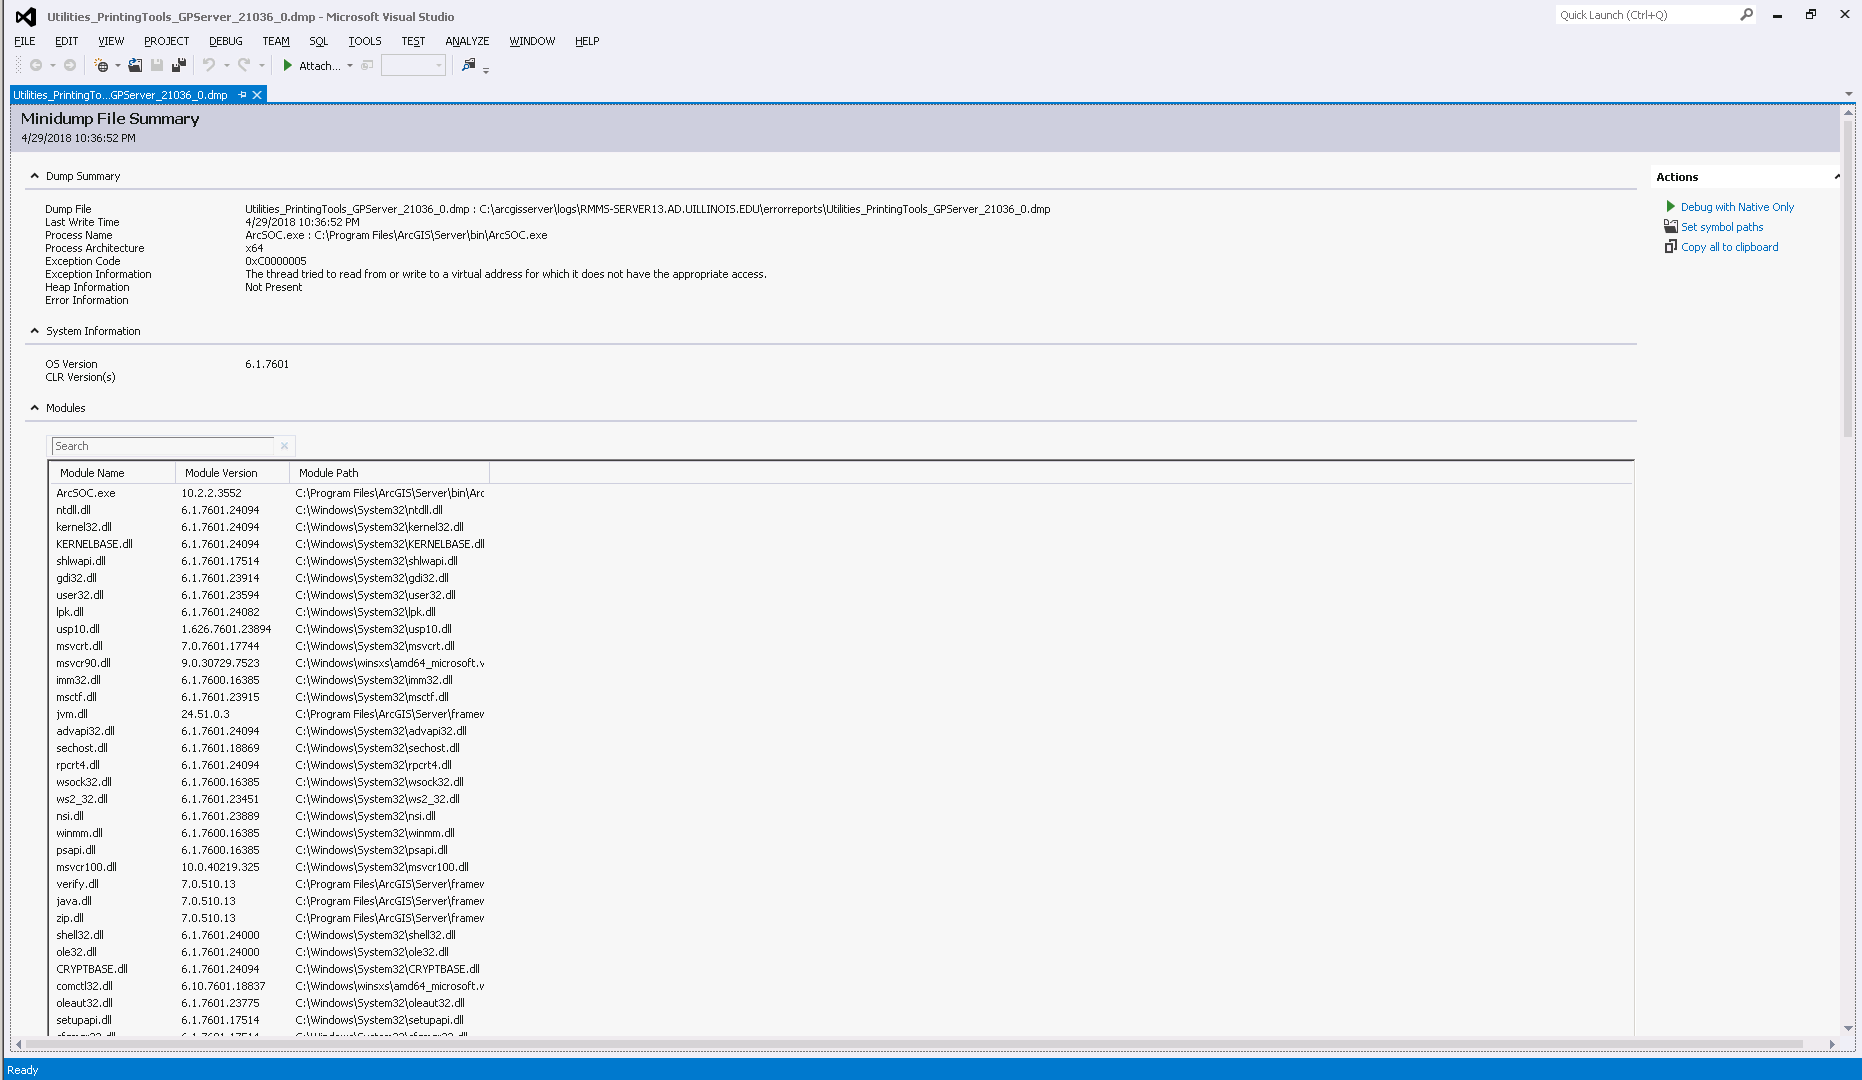Click the green Attach play button
Image resolution: width=1862 pixels, height=1080 pixels.
[x=288, y=66]
